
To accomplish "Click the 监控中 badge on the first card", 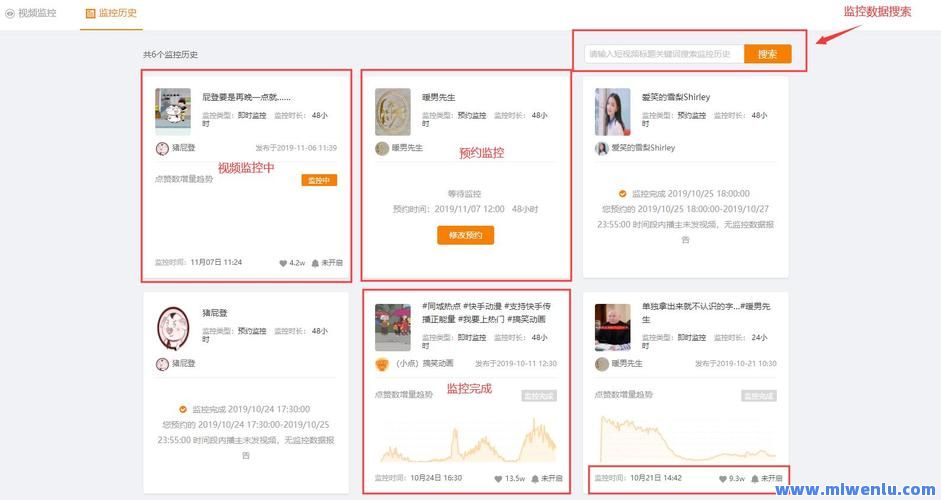I will click(x=318, y=180).
